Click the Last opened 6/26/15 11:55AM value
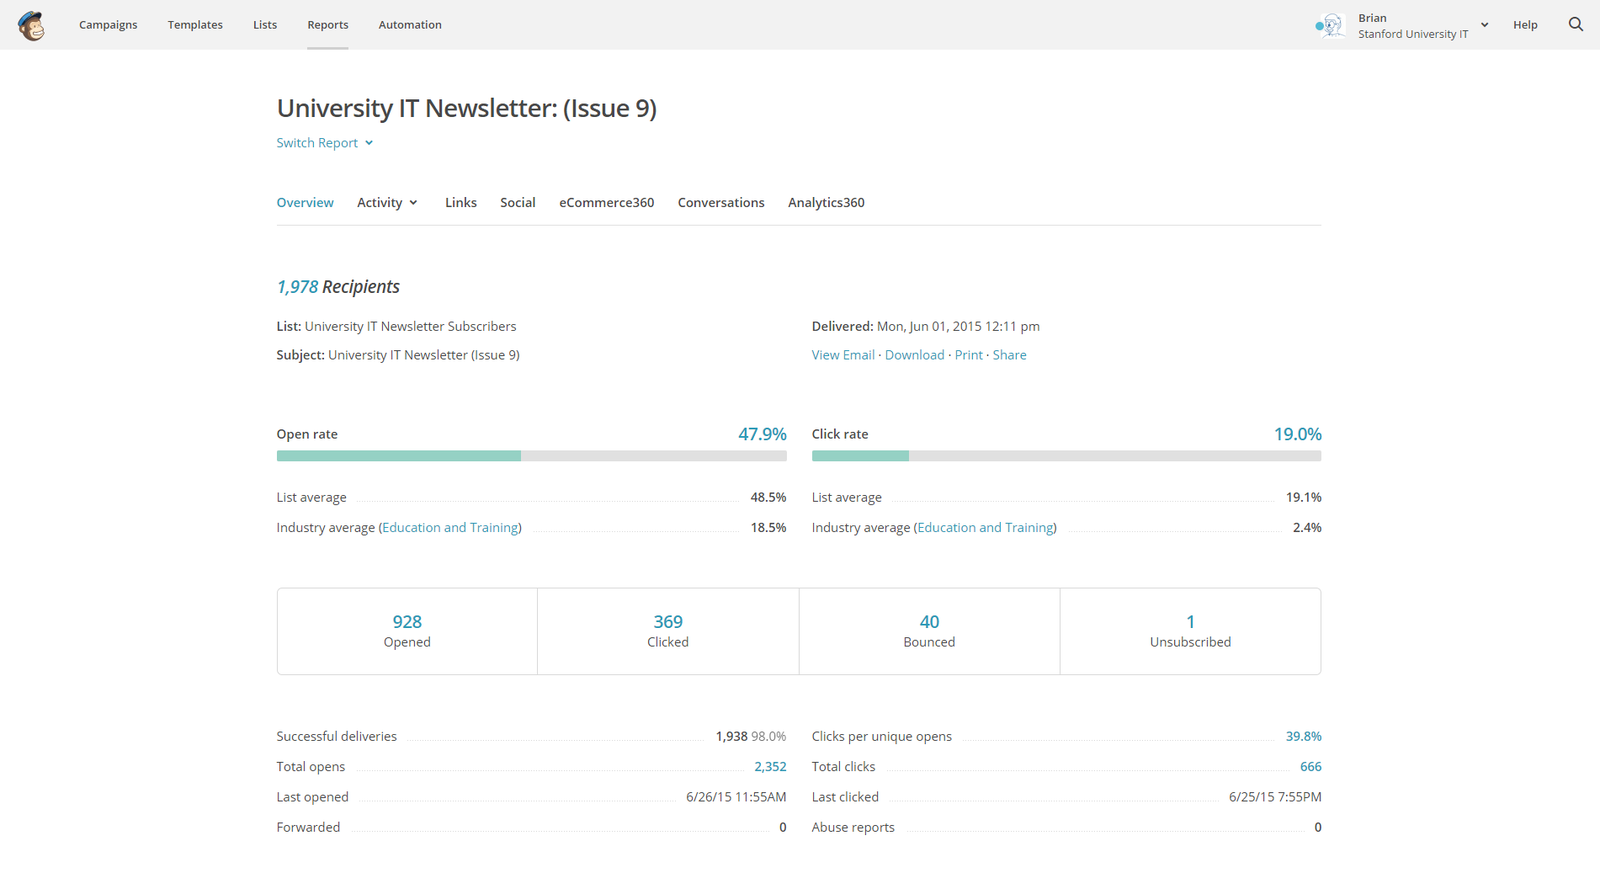 [736, 797]
